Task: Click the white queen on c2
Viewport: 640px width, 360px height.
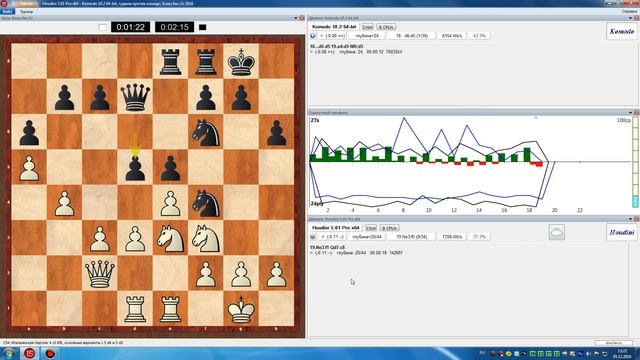Action: [100, 273]
